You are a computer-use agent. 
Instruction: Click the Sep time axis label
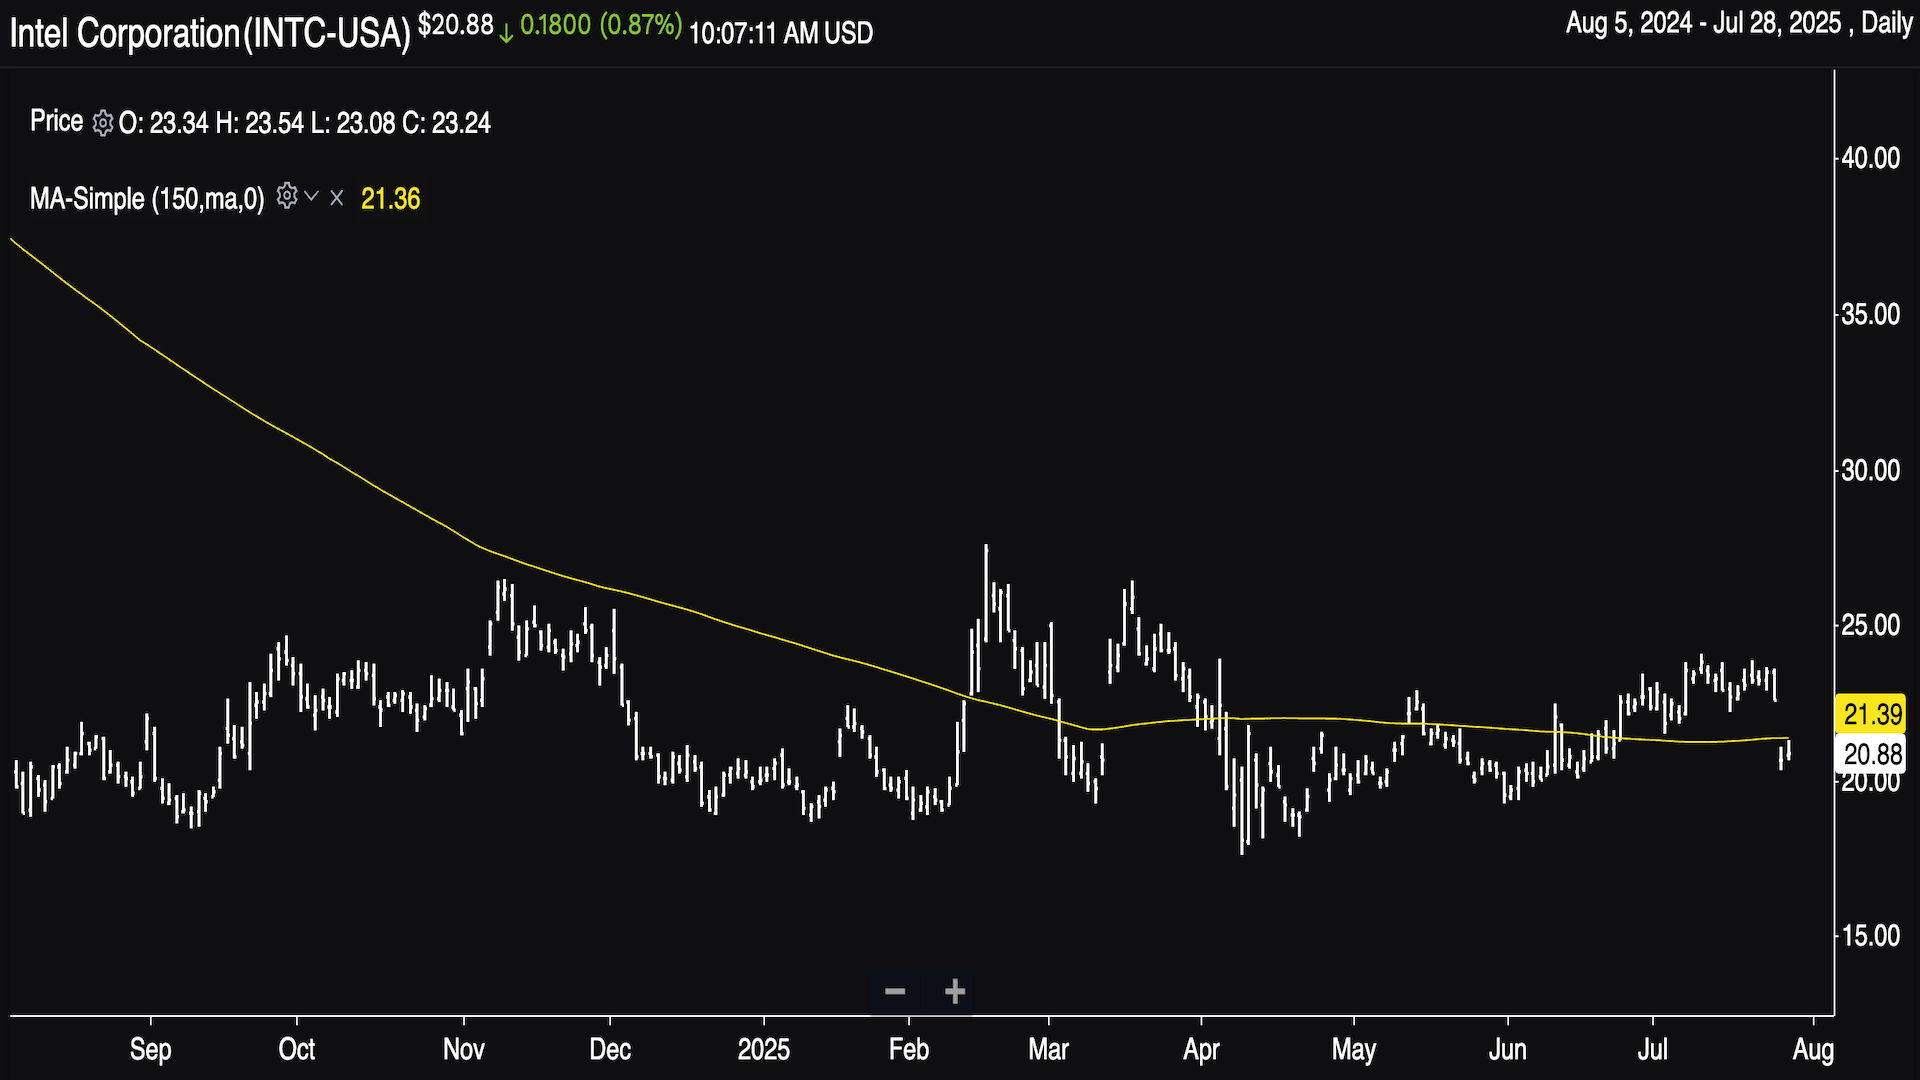pos(151,1049)
